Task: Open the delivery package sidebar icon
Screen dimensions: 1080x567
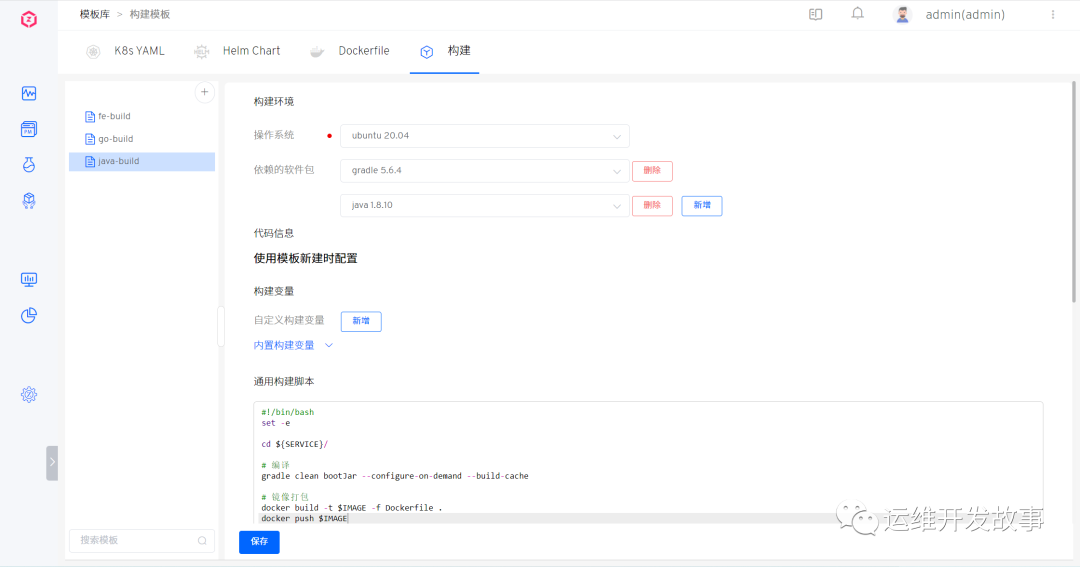Action: click(29, 200)
